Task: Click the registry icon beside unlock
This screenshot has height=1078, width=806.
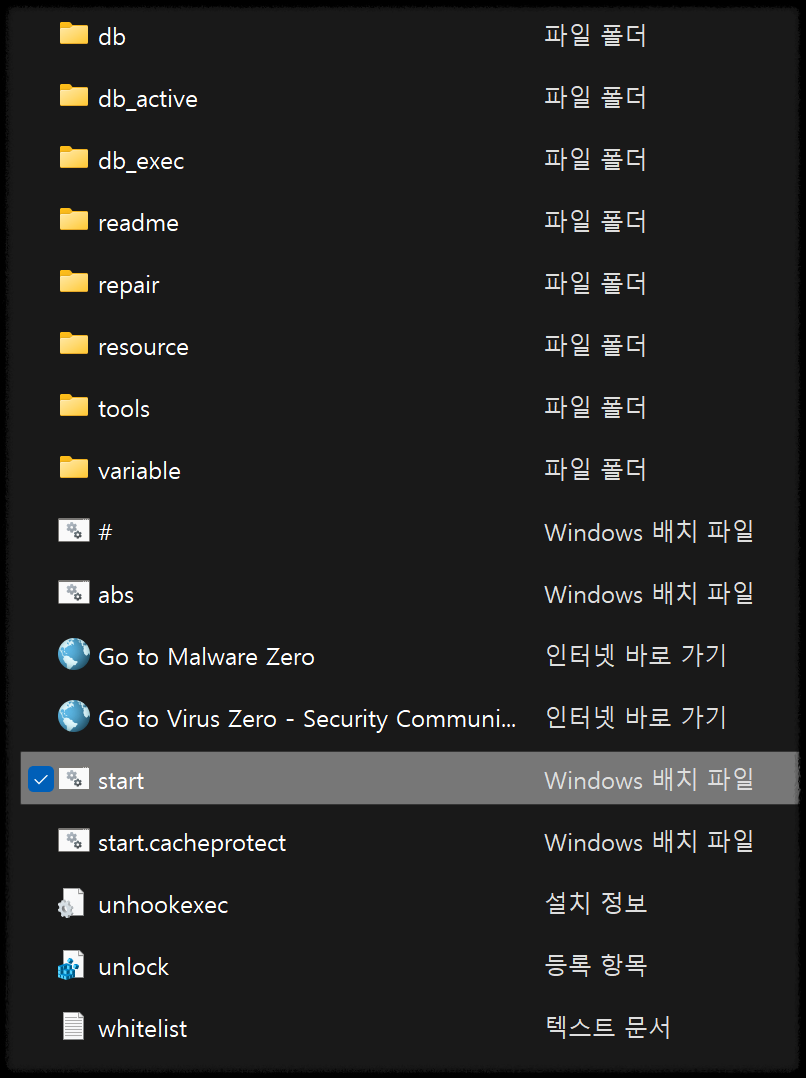Action: [72, 964]
